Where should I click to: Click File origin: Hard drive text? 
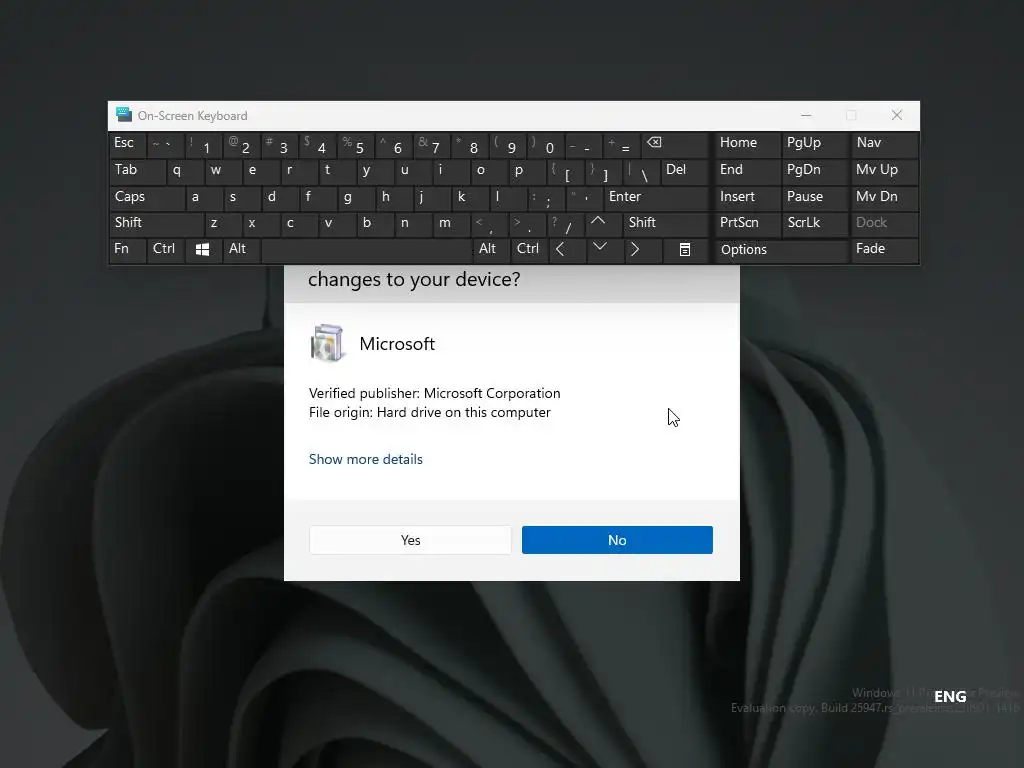(430, 413)
